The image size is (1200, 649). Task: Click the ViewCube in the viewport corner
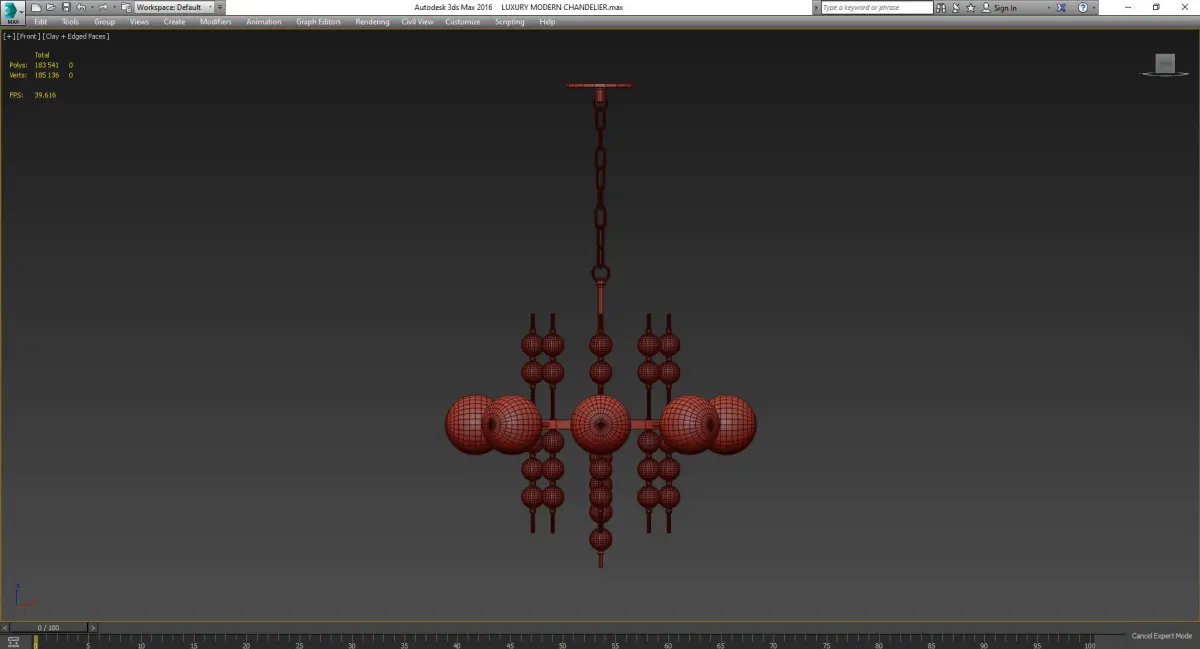(1164, 65)
